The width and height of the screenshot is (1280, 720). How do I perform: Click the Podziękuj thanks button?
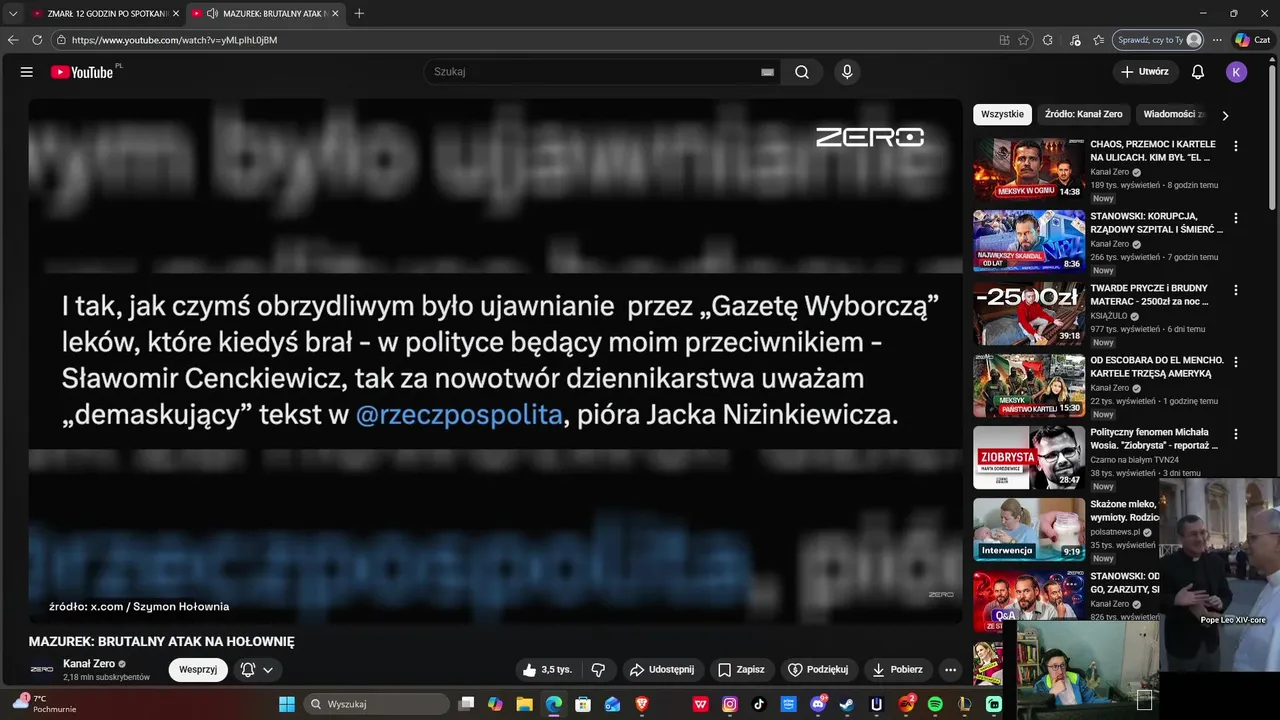818,670
